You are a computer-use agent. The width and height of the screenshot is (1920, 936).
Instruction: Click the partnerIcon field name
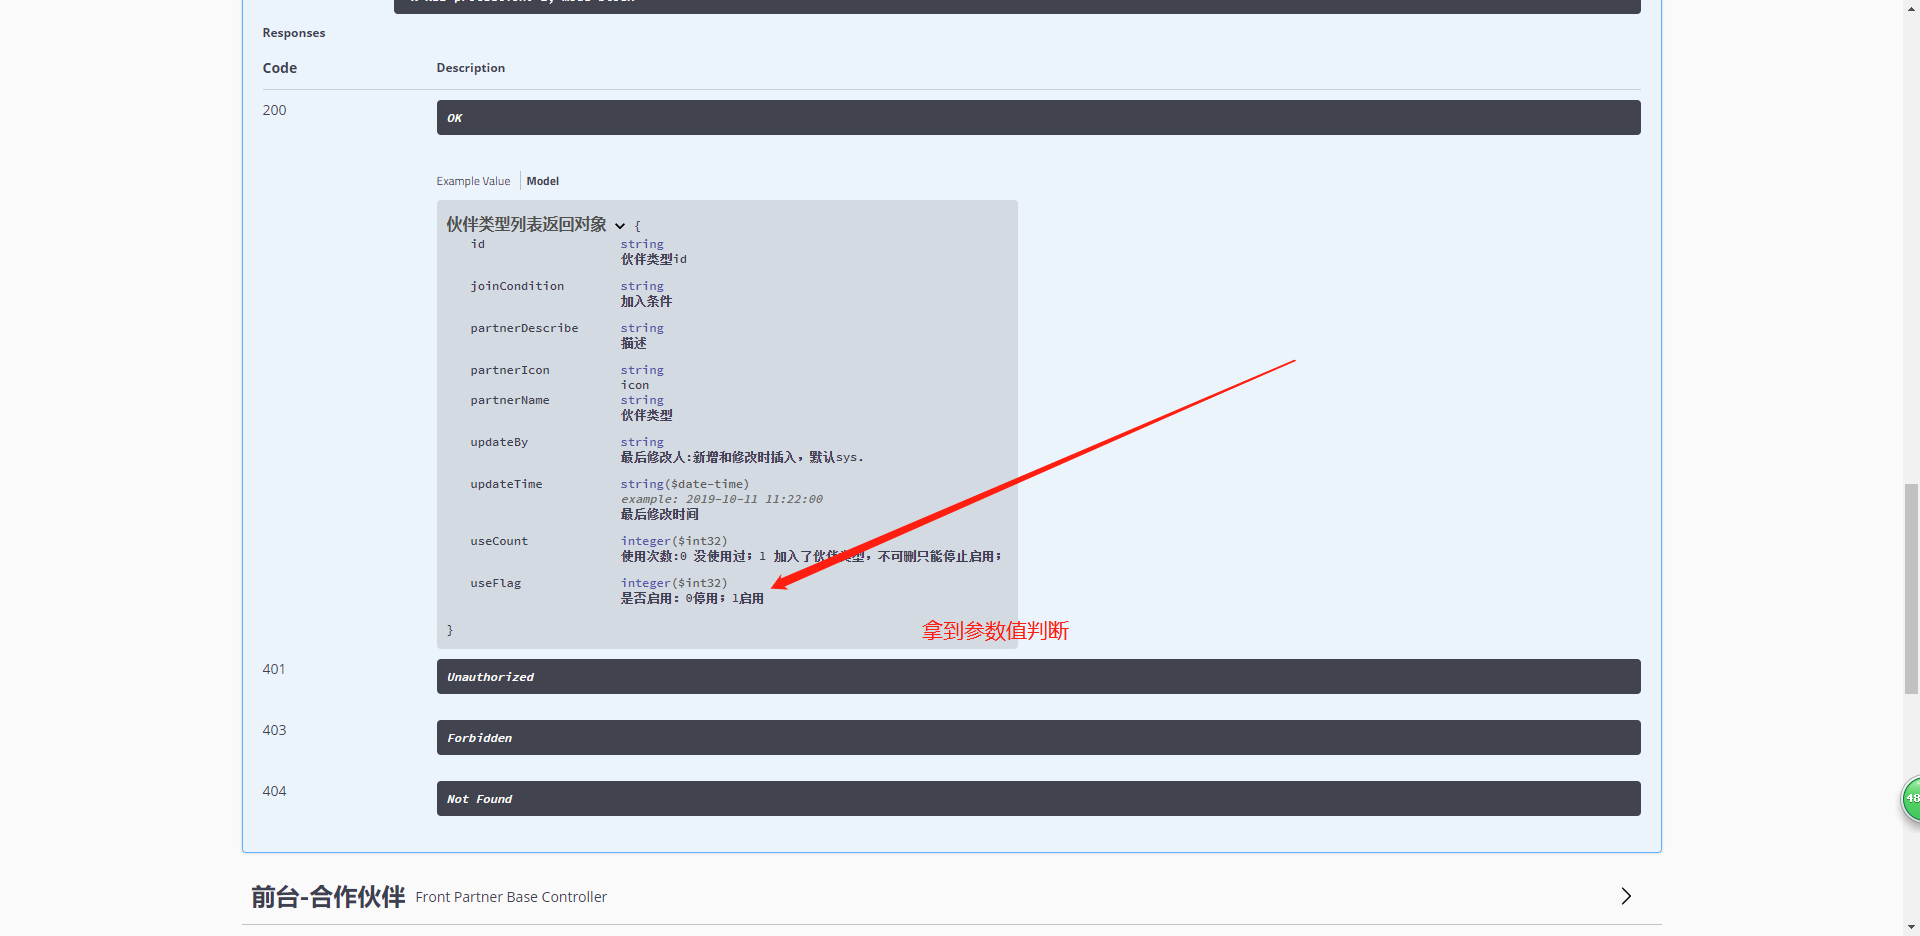pos(510,370)
